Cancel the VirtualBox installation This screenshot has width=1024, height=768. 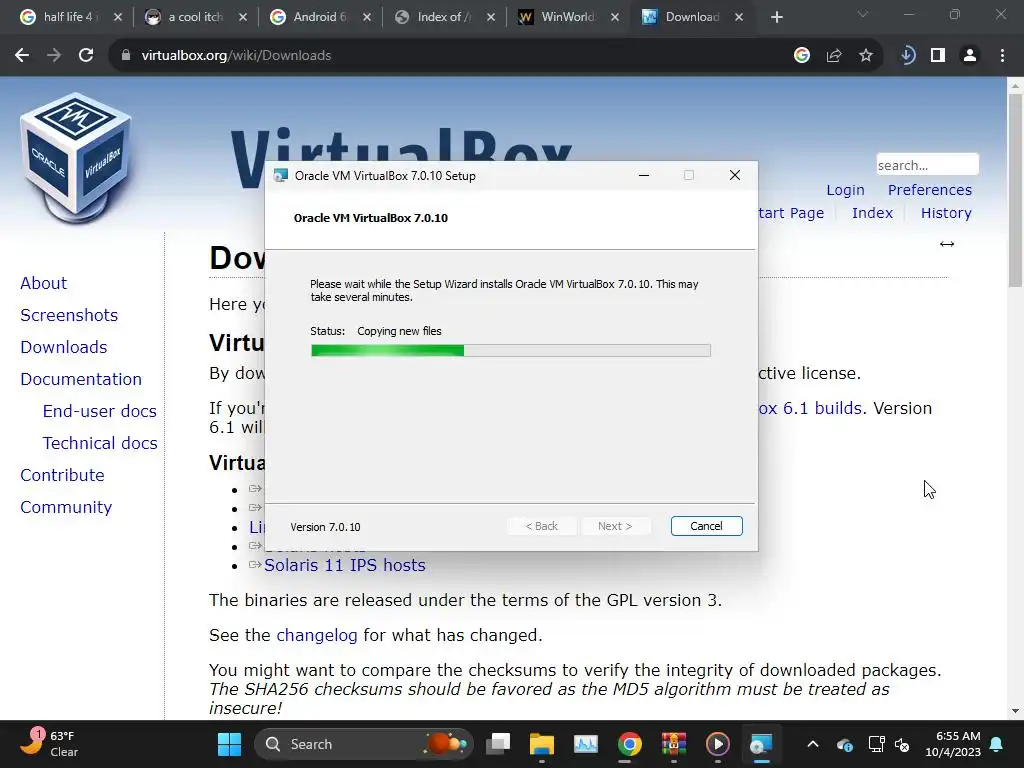coord(706,526)
